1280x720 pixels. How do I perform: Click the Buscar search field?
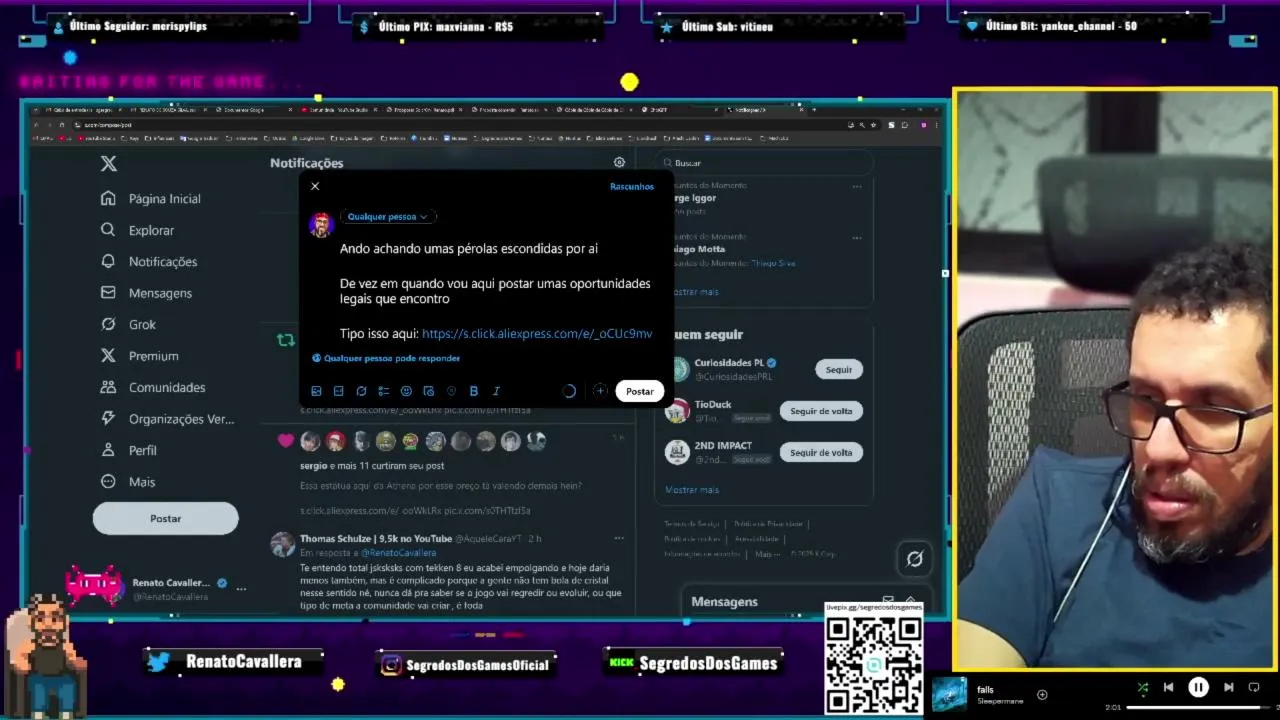point(764,163)
